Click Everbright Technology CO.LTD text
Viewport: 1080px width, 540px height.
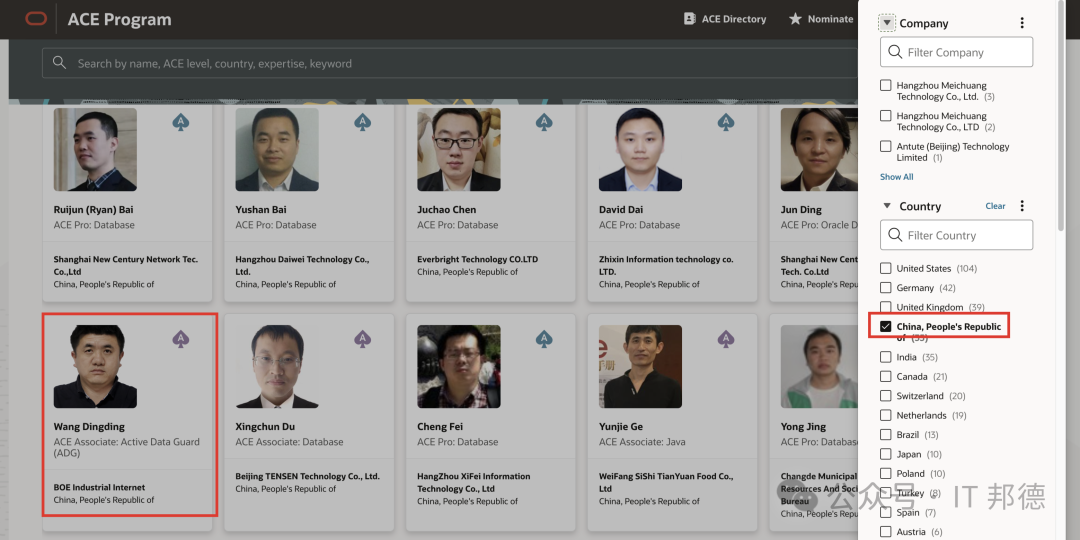[477, 260]
